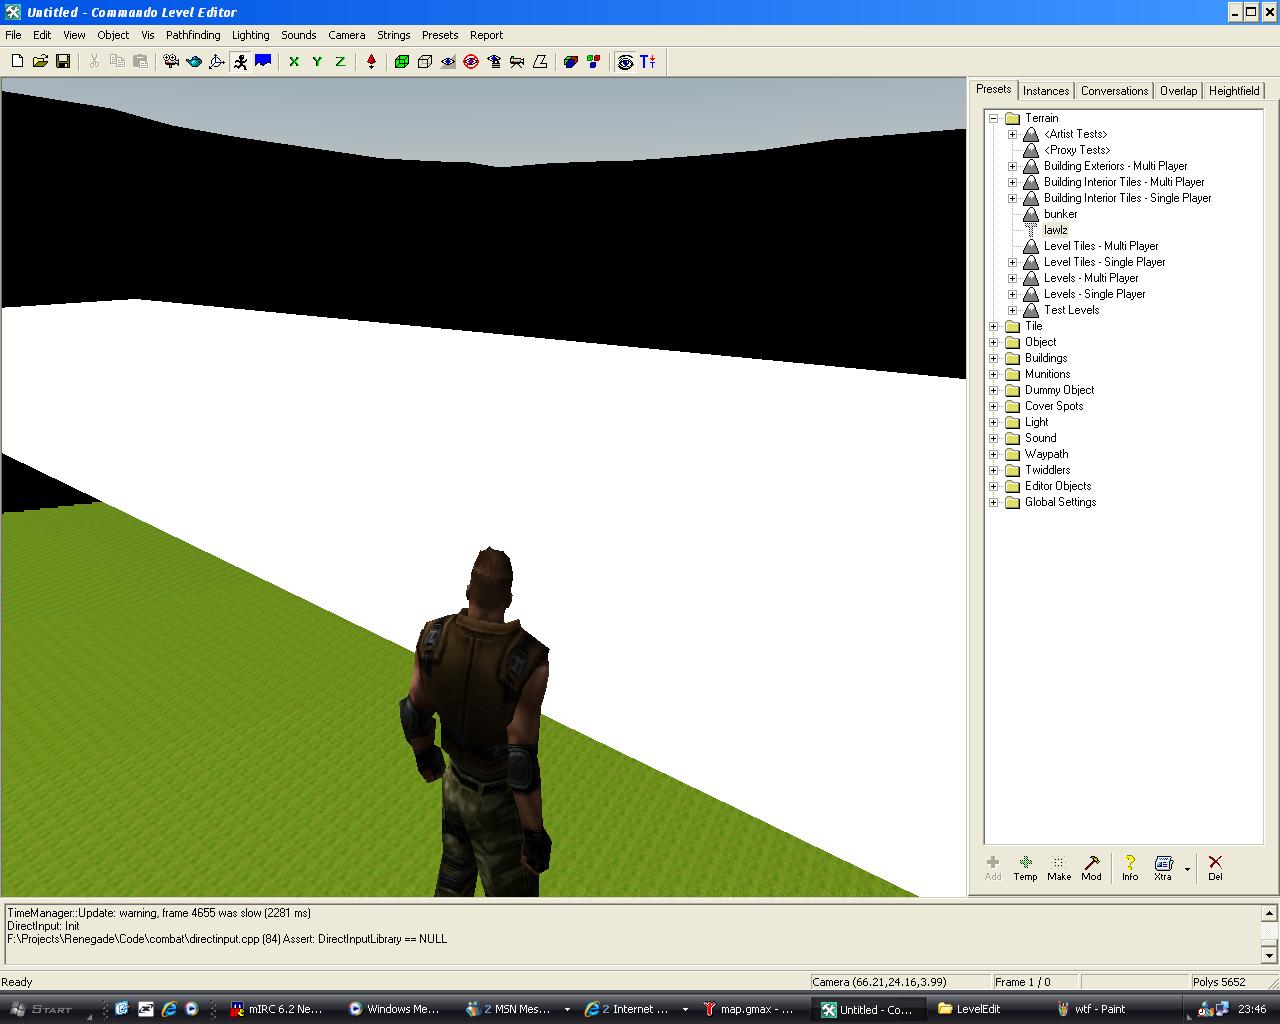The width and height of the screenshot is (1280, 1024).
Task: Click the log panel scroll-down arrow
Action: 1269,955
